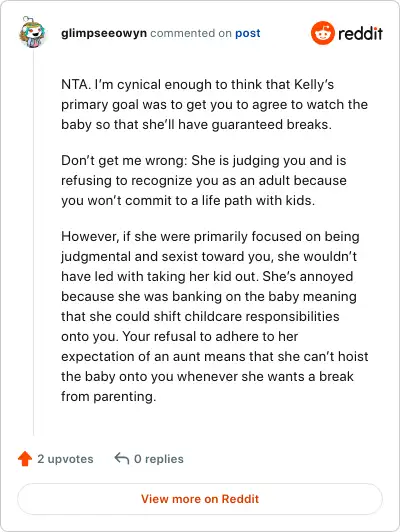
Task: Click the curved reply arrow icon
Action: pos(122,458)
